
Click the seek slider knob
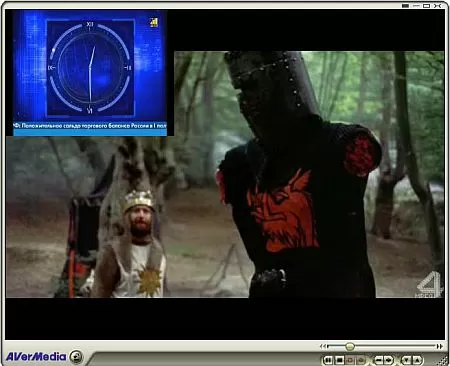[x=350, y=347]
